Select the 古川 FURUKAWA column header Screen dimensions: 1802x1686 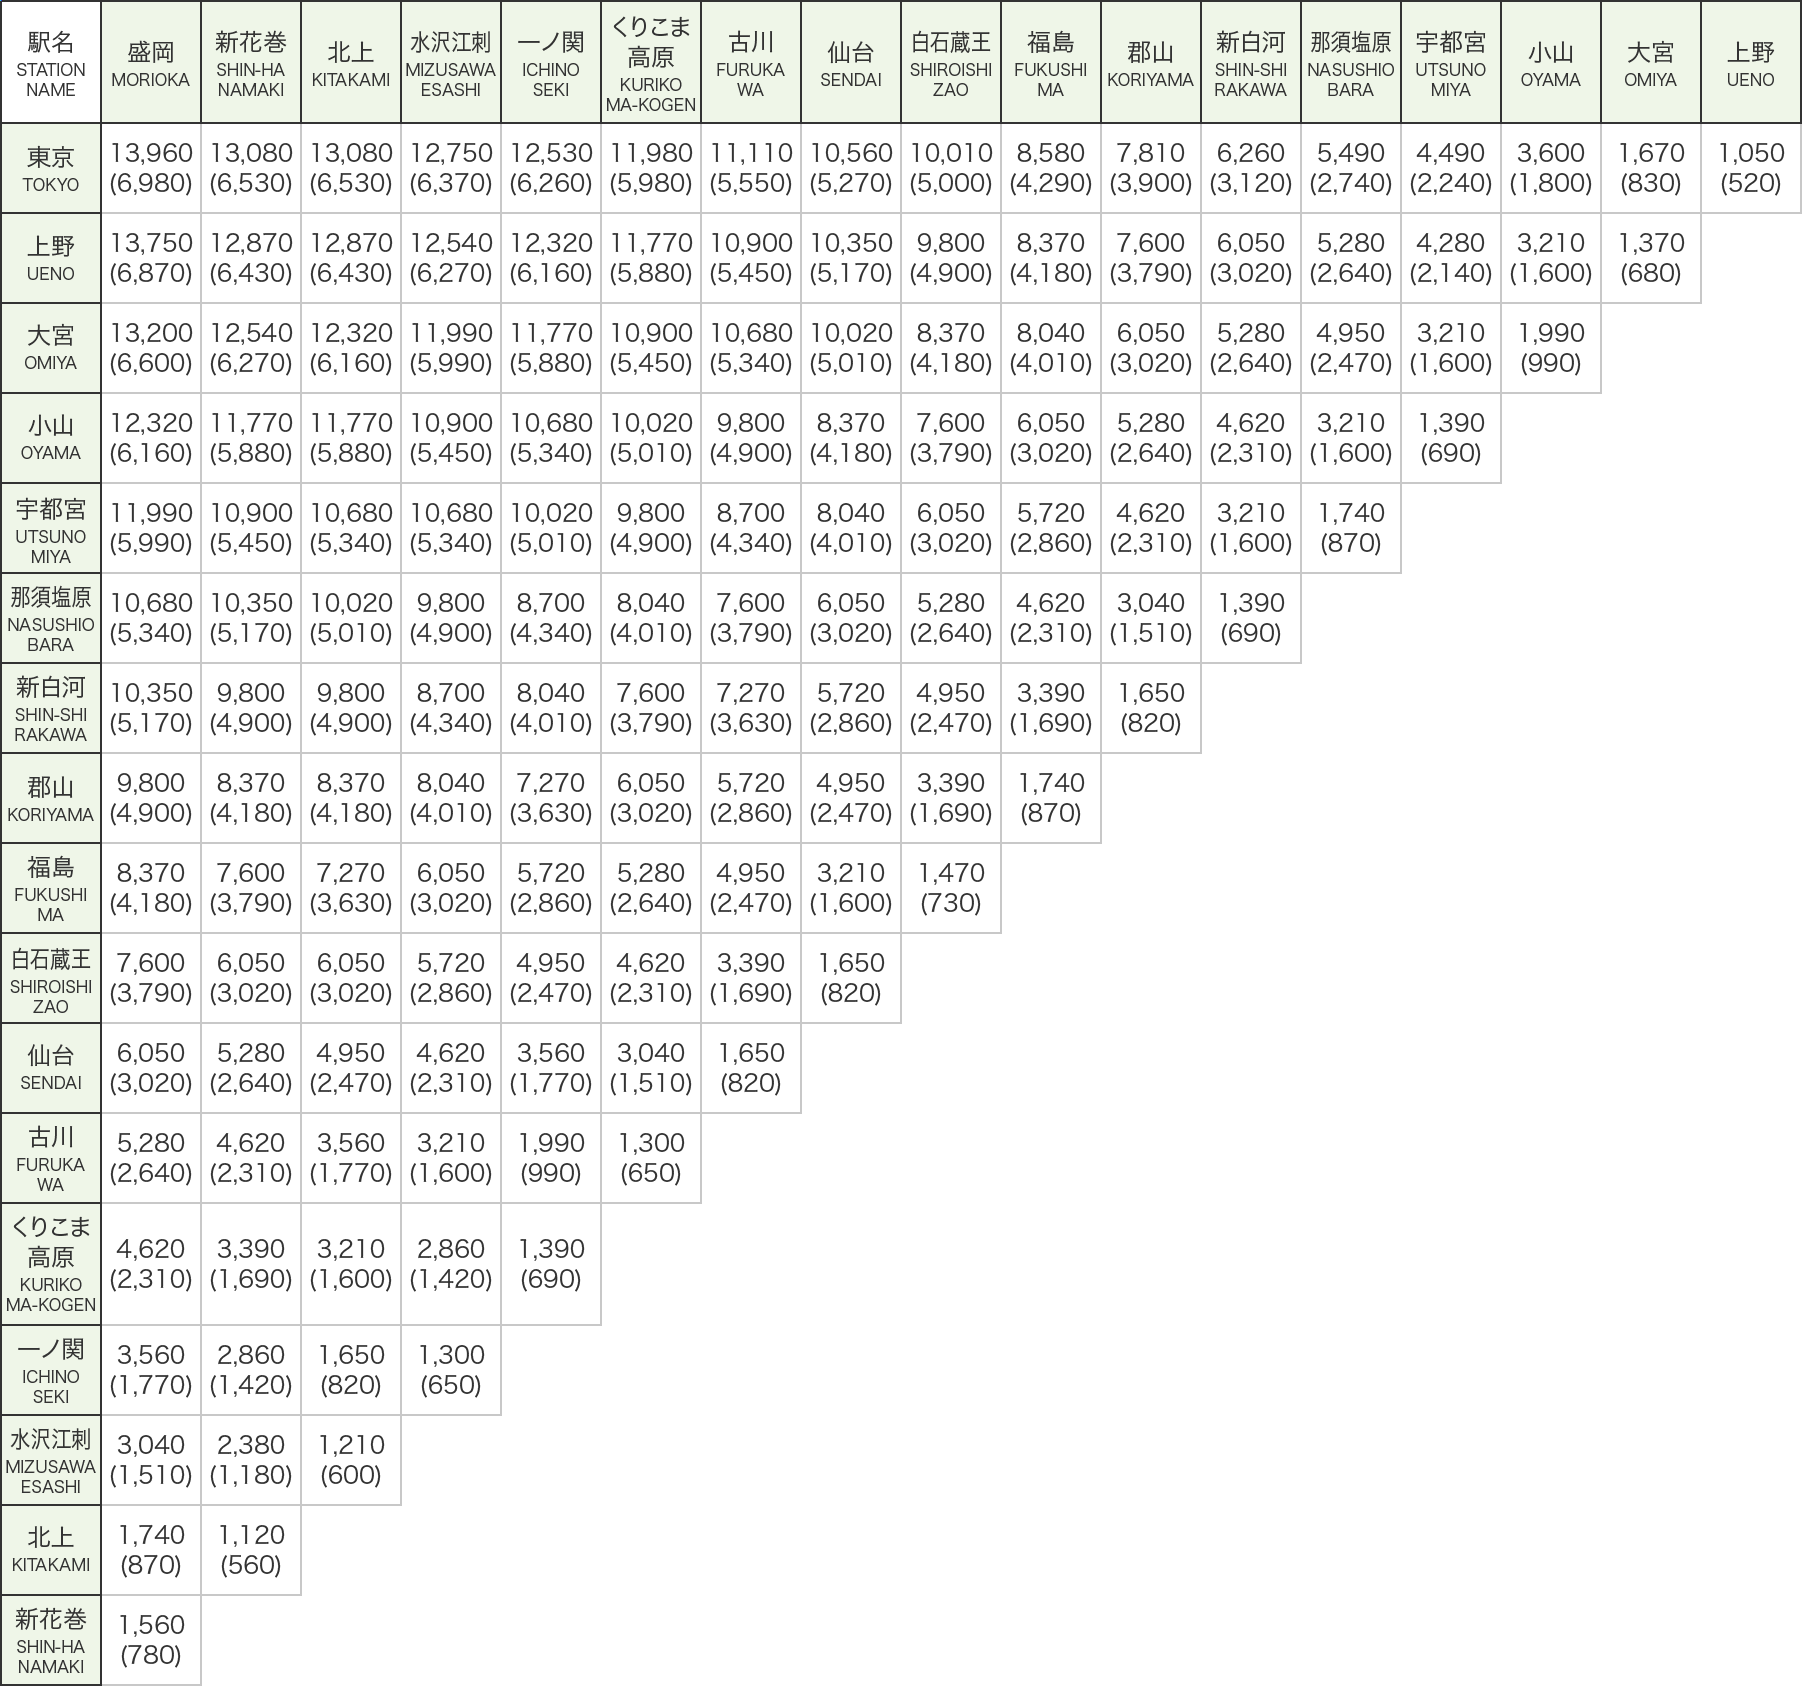tap(751, 62)
